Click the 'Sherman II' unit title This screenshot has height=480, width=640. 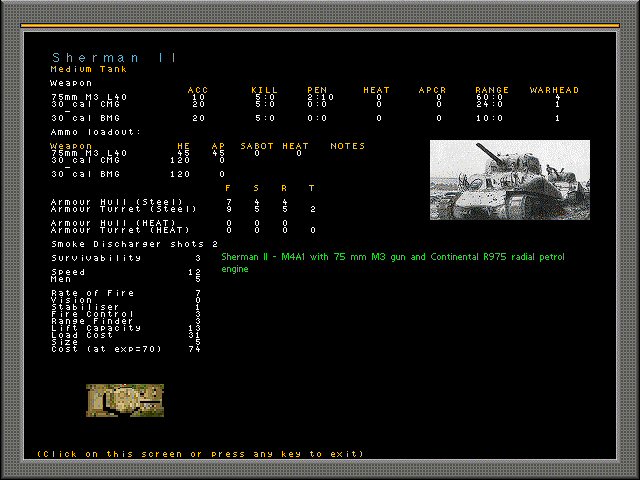pos(115,58)
